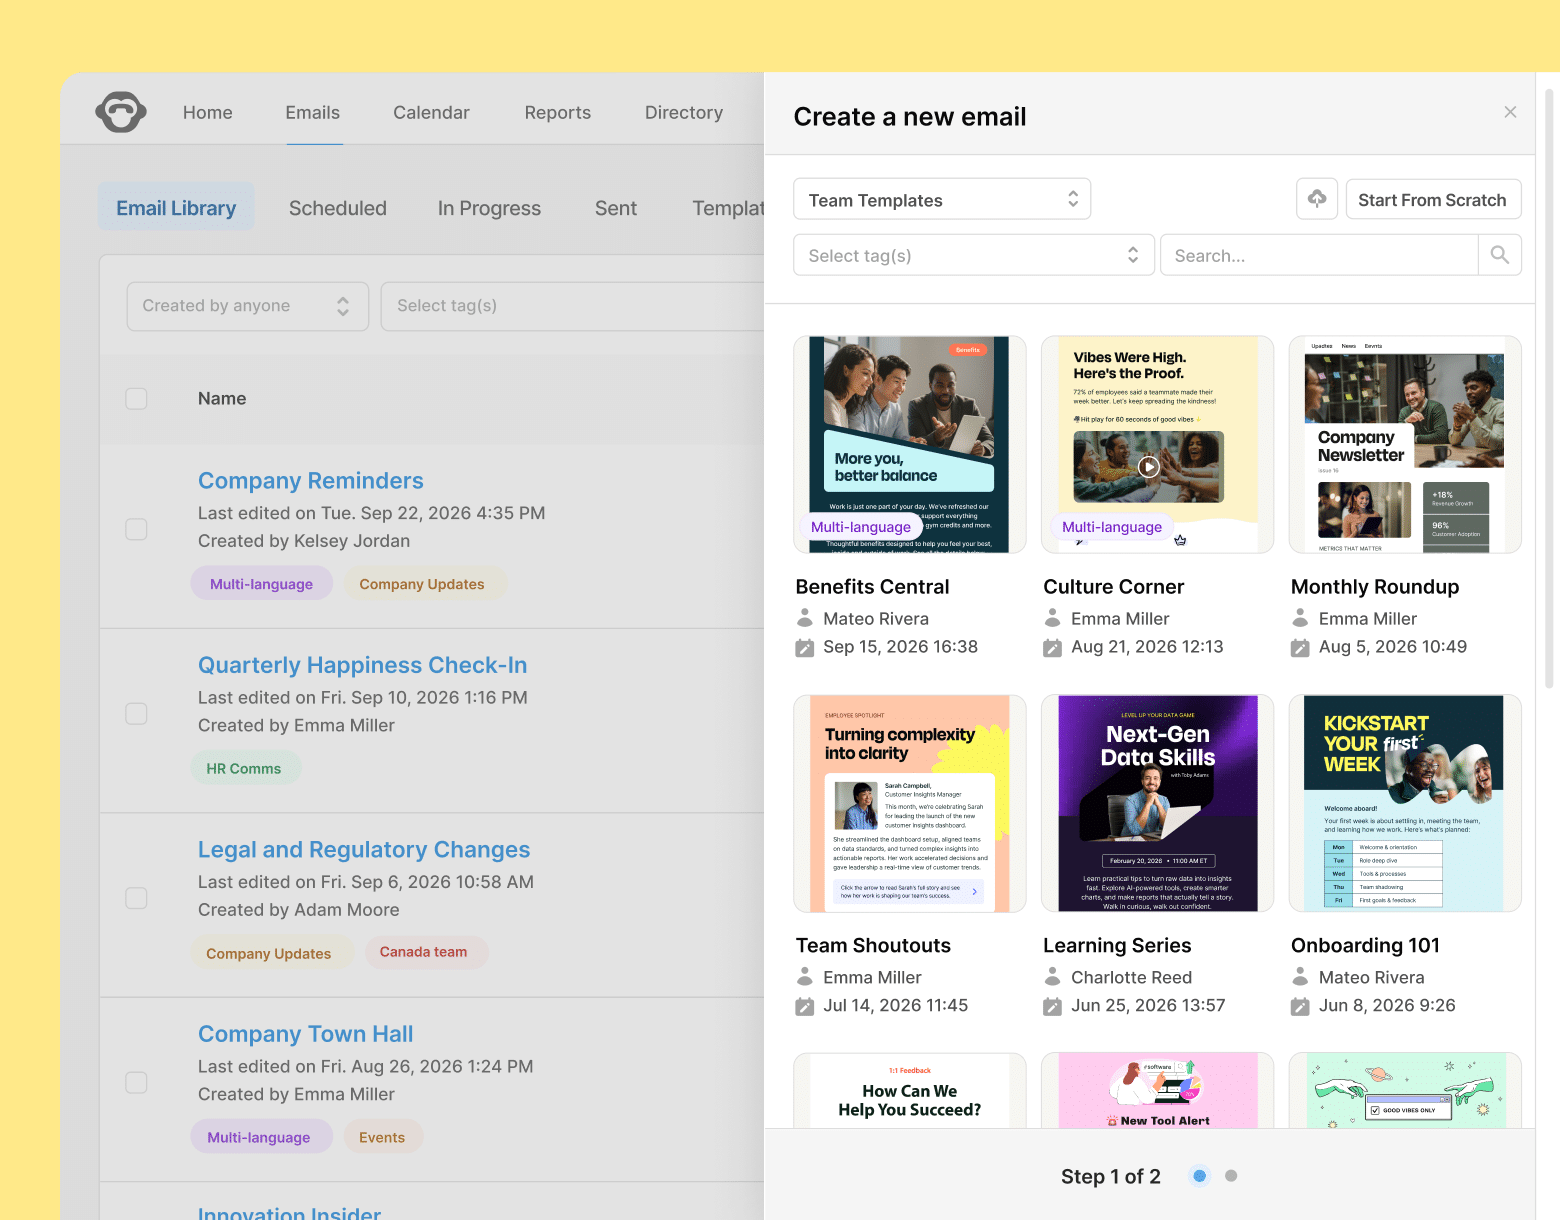Open the Legal and Regulatory Changes link

(x=363, y=849)
